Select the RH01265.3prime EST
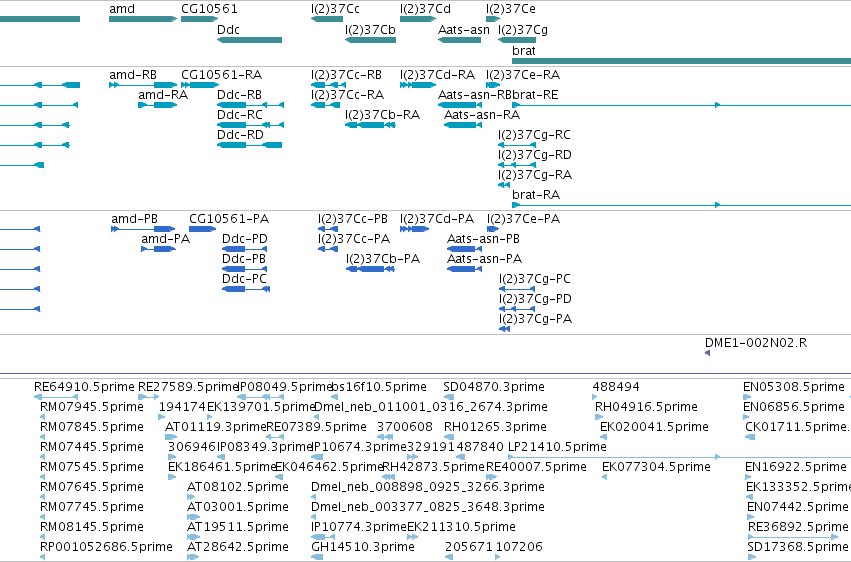Image resolution: width=851 pixels, height=562 pixels. click(448, 437)
